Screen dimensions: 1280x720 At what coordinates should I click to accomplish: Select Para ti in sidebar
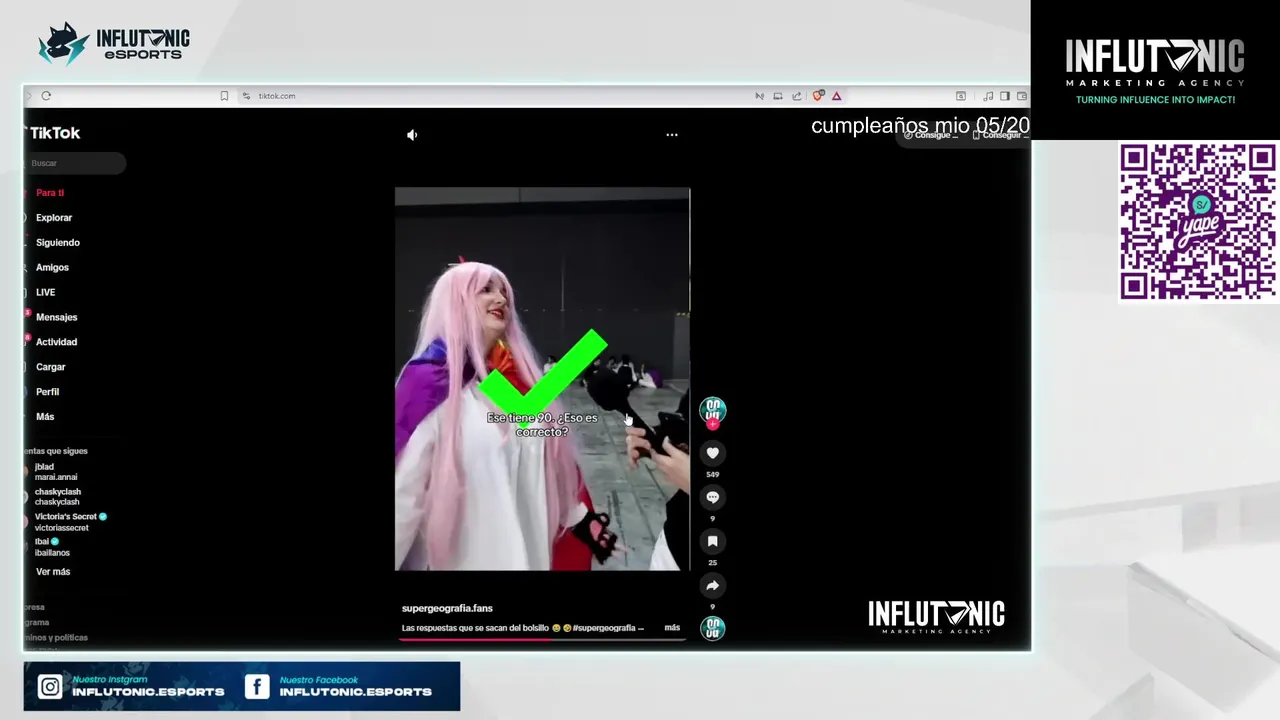50,192
